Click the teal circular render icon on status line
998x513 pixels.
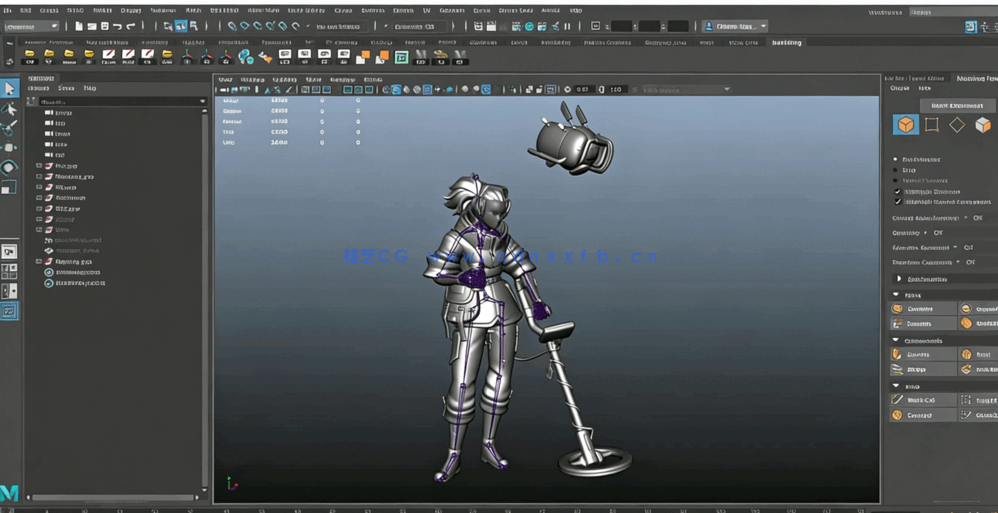[528, 26]
